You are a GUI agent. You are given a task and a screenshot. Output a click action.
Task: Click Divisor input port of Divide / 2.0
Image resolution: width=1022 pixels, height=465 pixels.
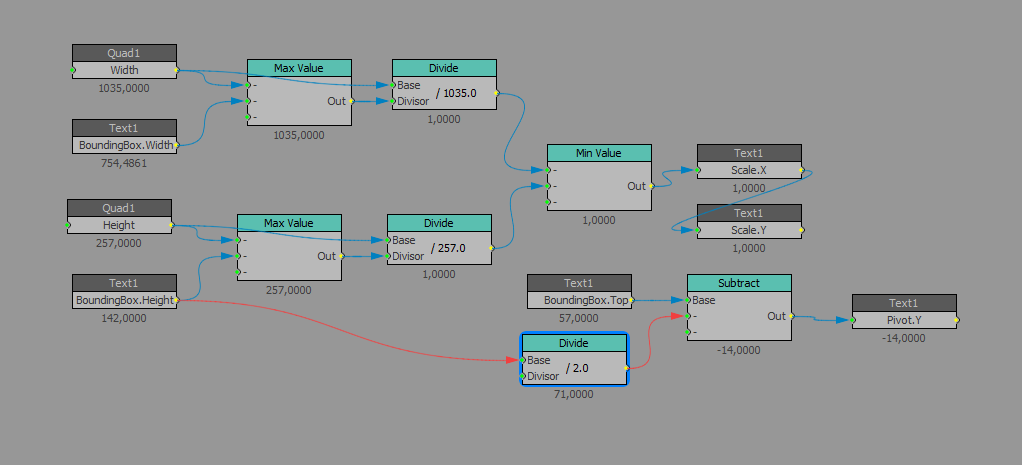(523, 376)
